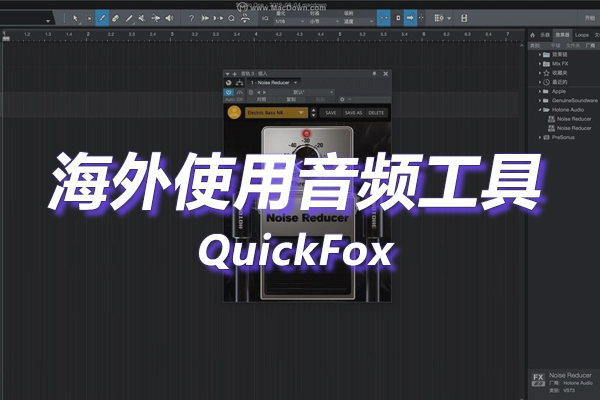Open the grid options icon dropdown
600x400 pixels.
(x=442, y=18)
